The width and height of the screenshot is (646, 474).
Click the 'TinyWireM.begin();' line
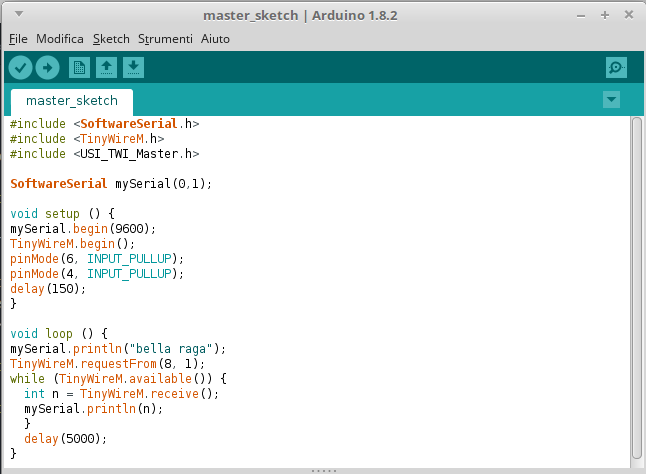tap(73, 244)
